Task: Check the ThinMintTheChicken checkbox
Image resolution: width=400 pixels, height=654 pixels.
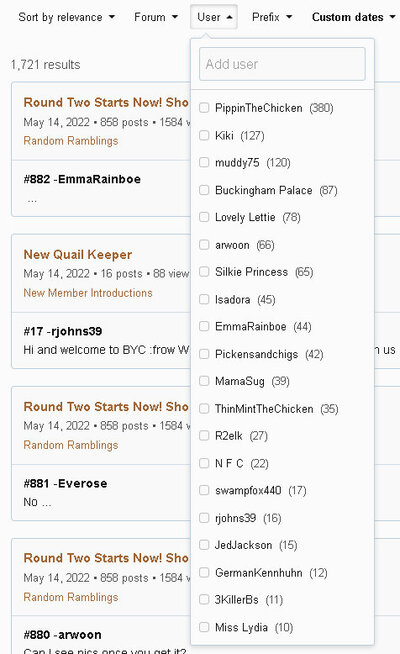Action: pyautogui.click(x=204, y=408)
